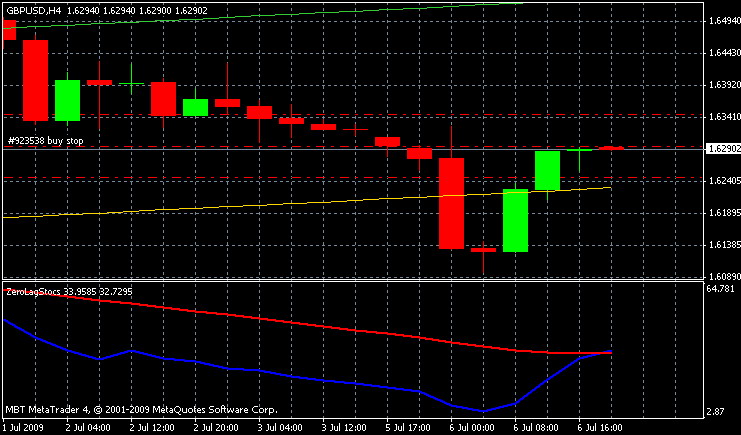This screenshot has width=741, height=435.
Task: Click the red dashed level line near 1.63410
Action: pos(353,114)
